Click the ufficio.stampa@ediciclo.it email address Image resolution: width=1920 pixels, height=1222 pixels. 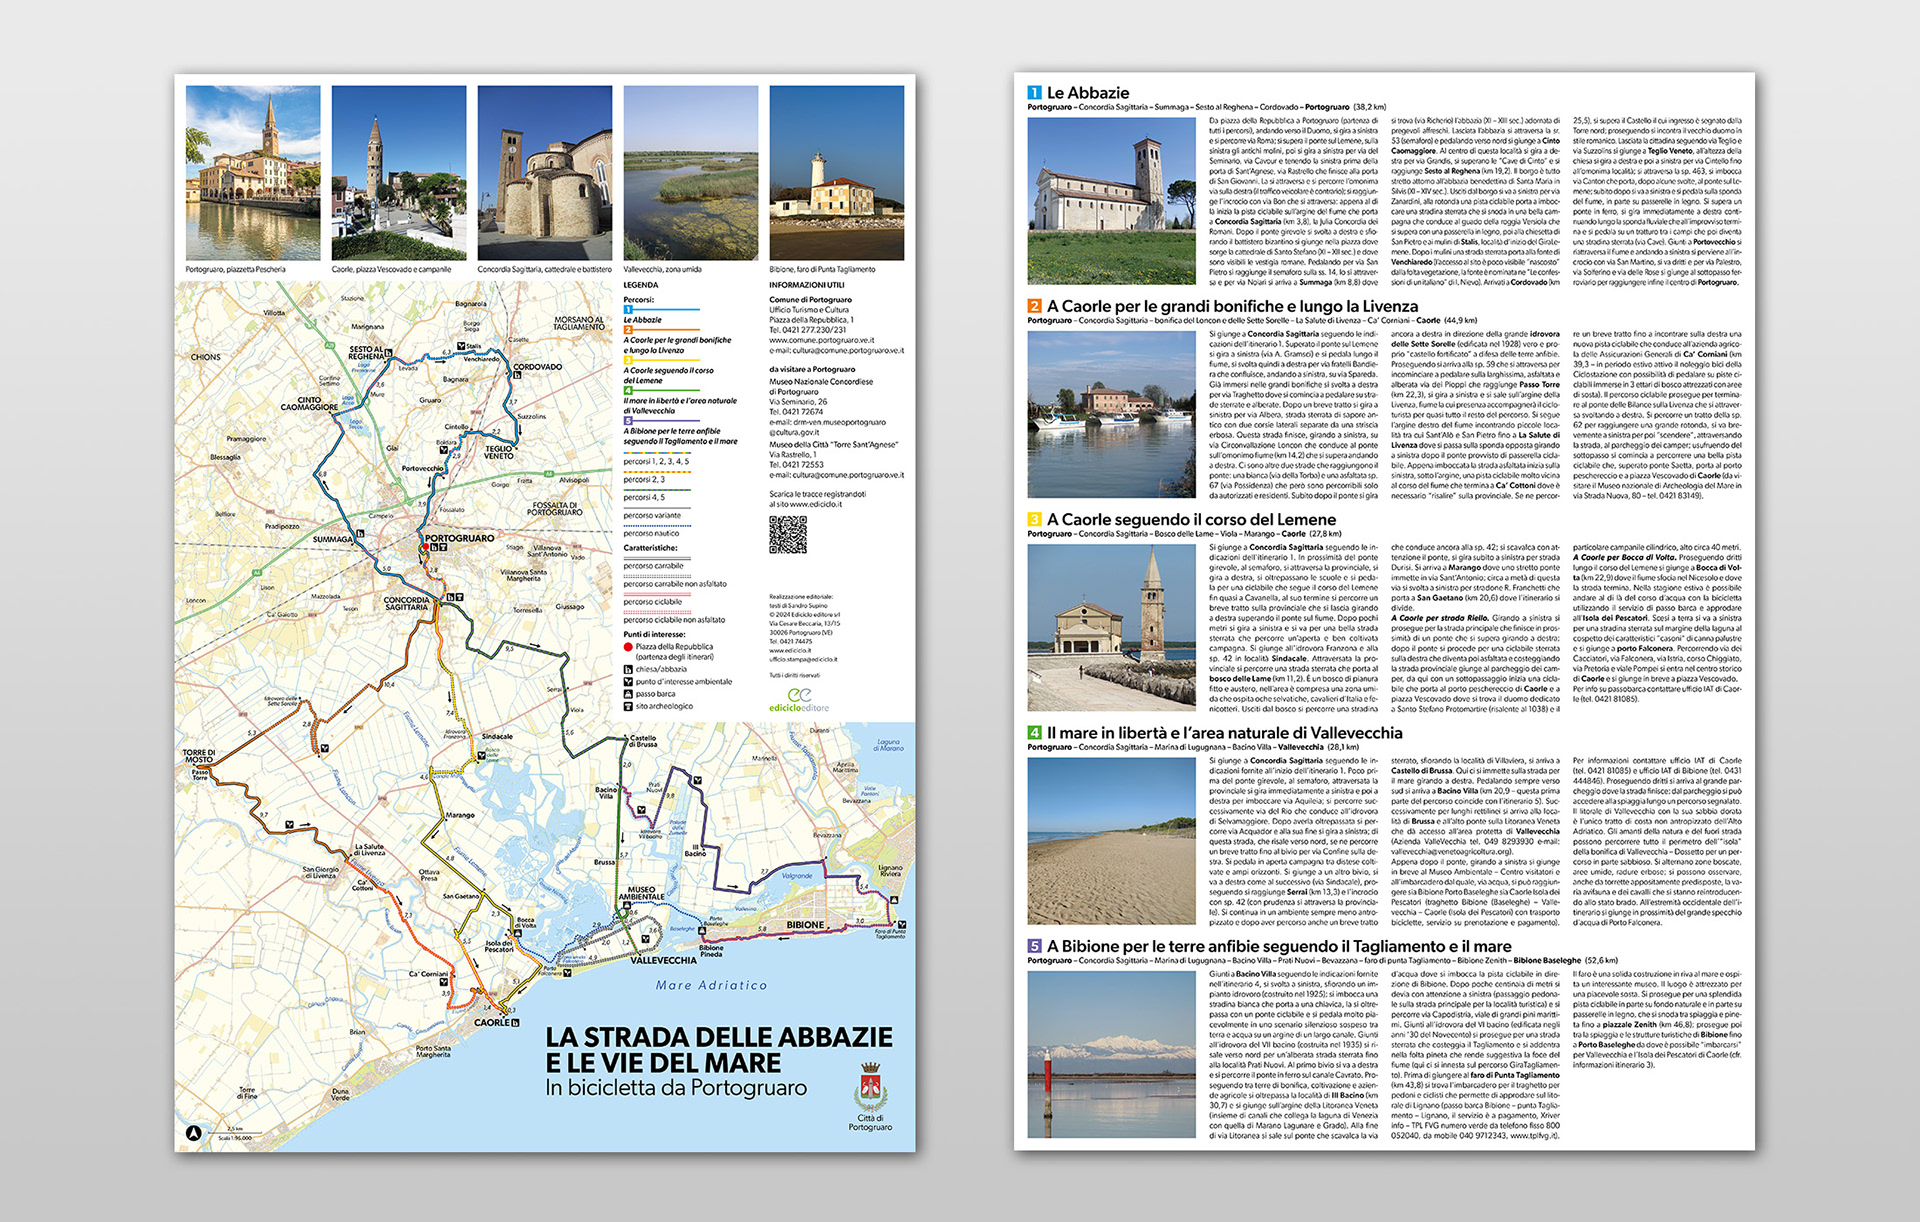click(x=803, y=659)
